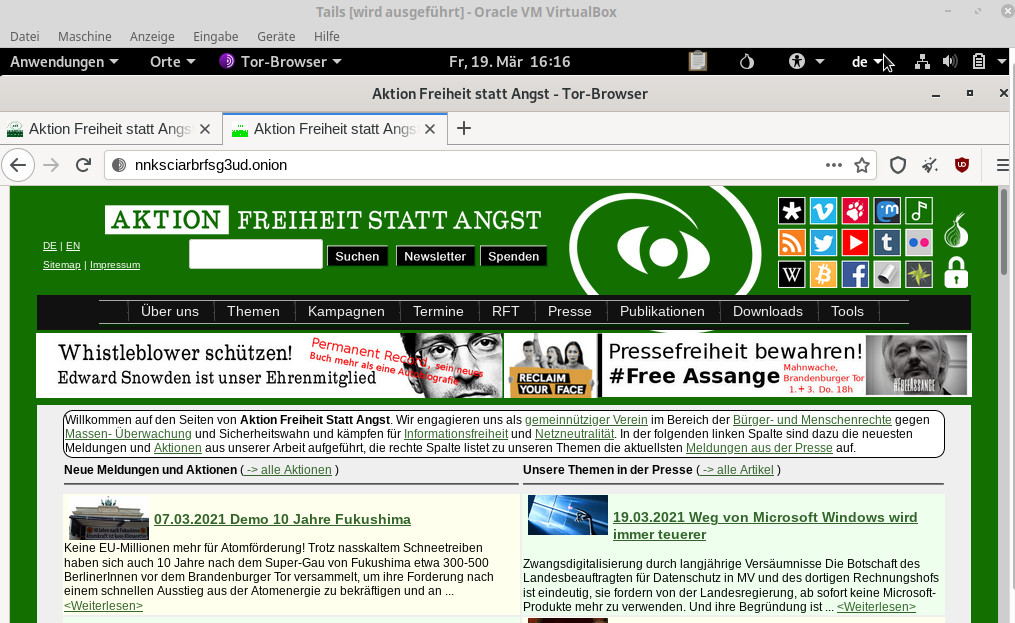Image resolution: width=1015 pixels, height=623 pixels.
Task: Open the Vimeo icon link
Action: tap(823, 210)
